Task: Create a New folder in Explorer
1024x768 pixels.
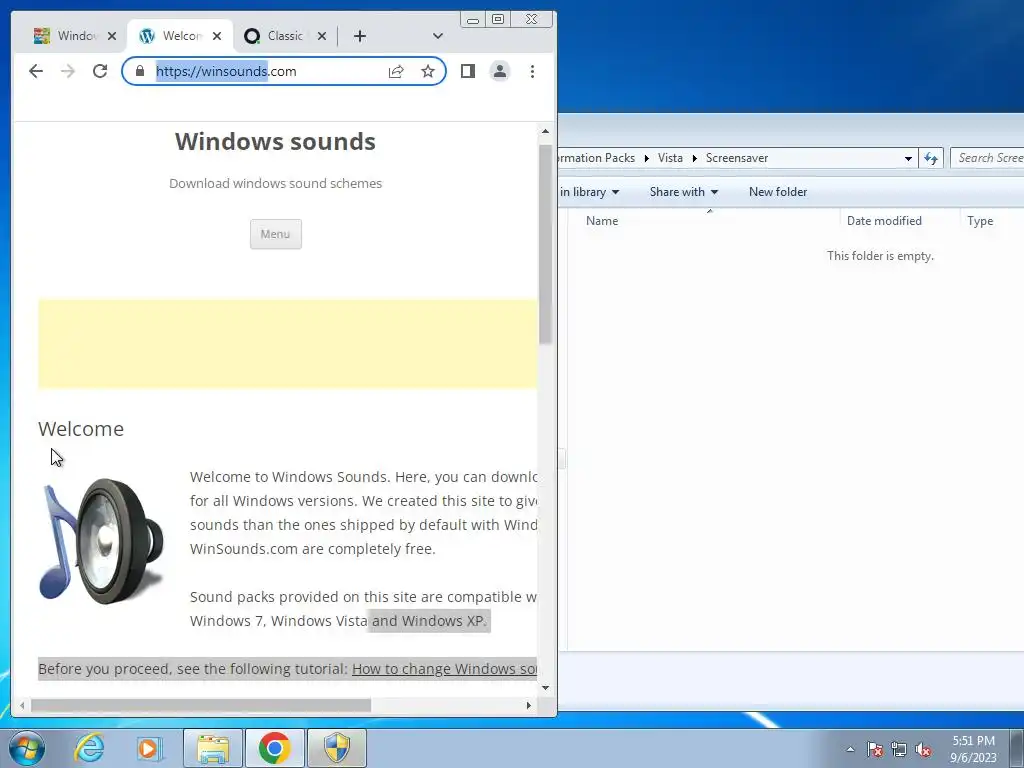Action: [x=778, y=192]
